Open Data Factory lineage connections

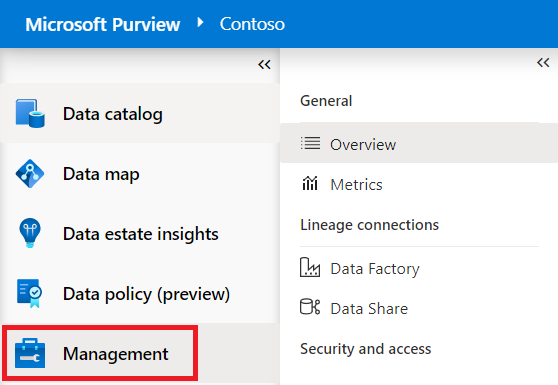pyautogui.click(x=419, y=268)
